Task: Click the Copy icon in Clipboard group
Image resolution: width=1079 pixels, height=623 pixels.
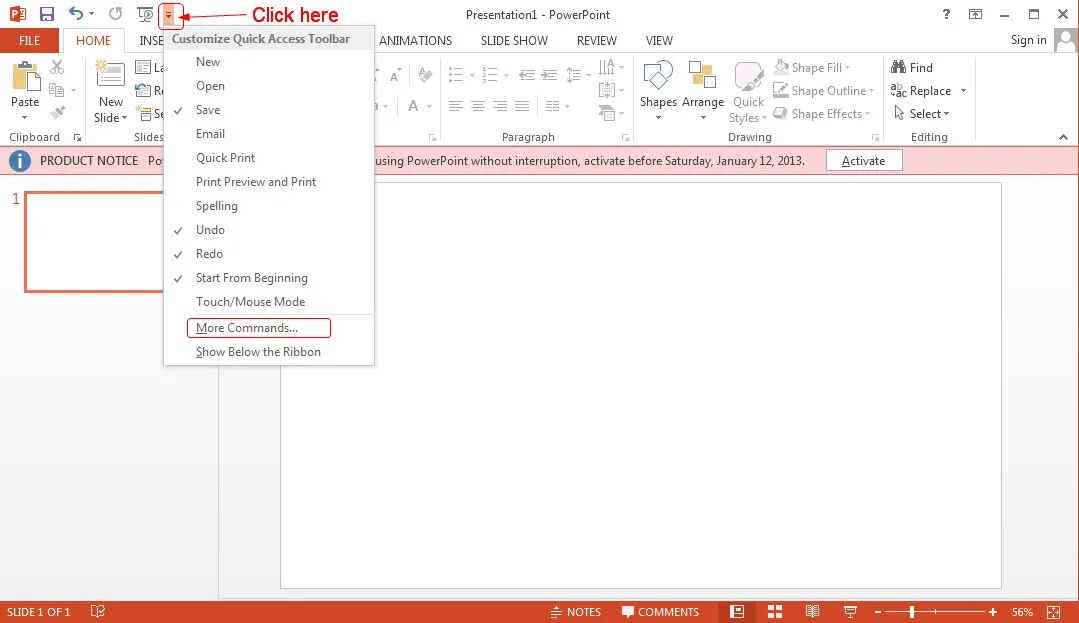Action: (x=57, y=89)
